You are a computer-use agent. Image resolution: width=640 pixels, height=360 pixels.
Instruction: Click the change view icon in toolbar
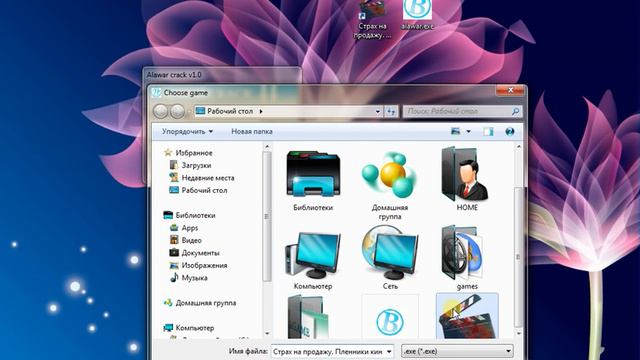456,131
